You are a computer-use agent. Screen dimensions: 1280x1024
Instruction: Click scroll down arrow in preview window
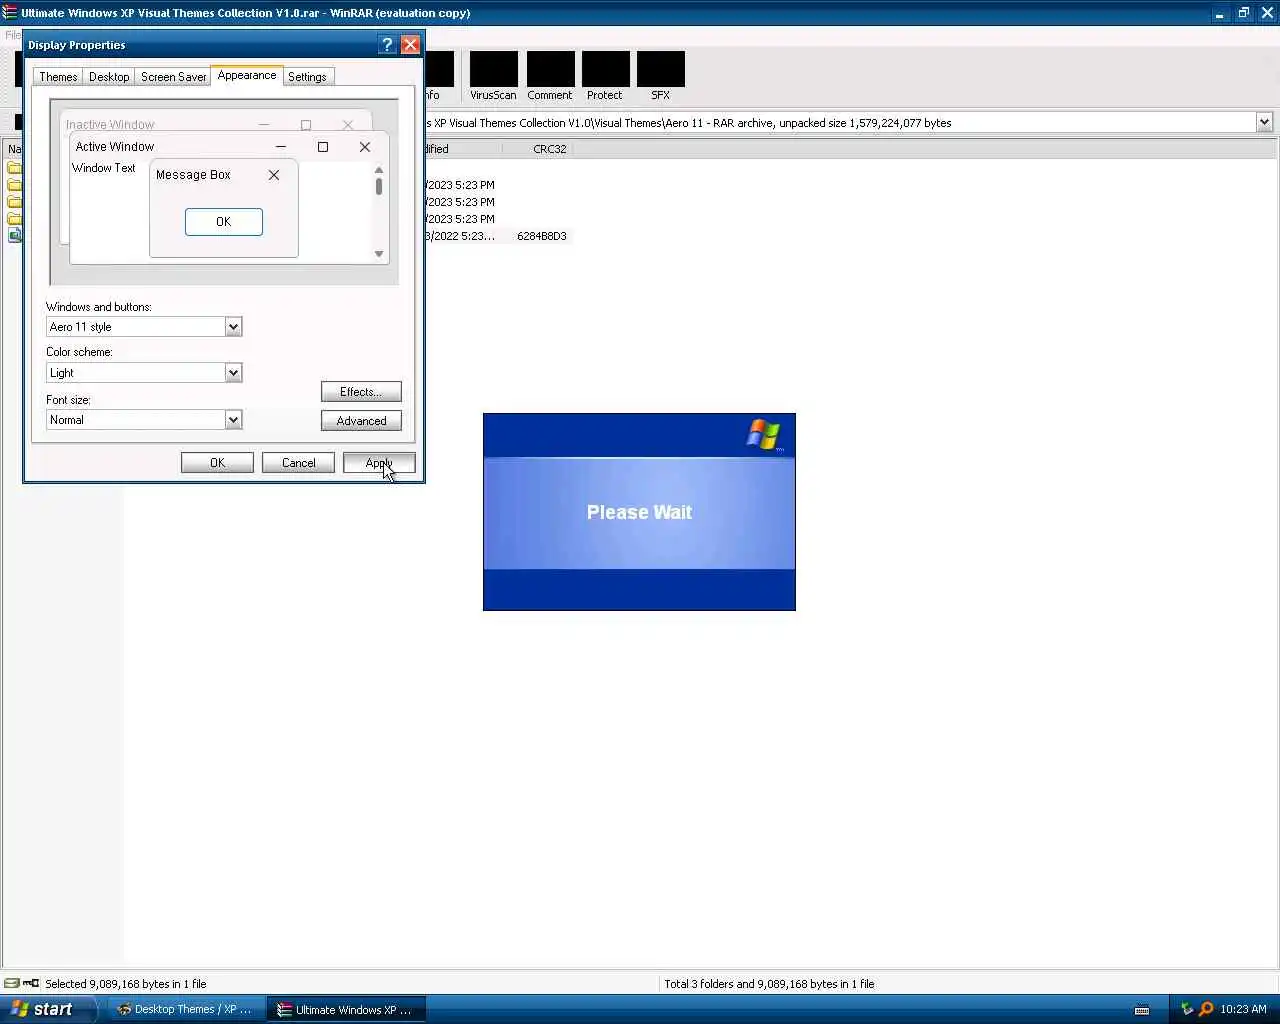(379, 254)
